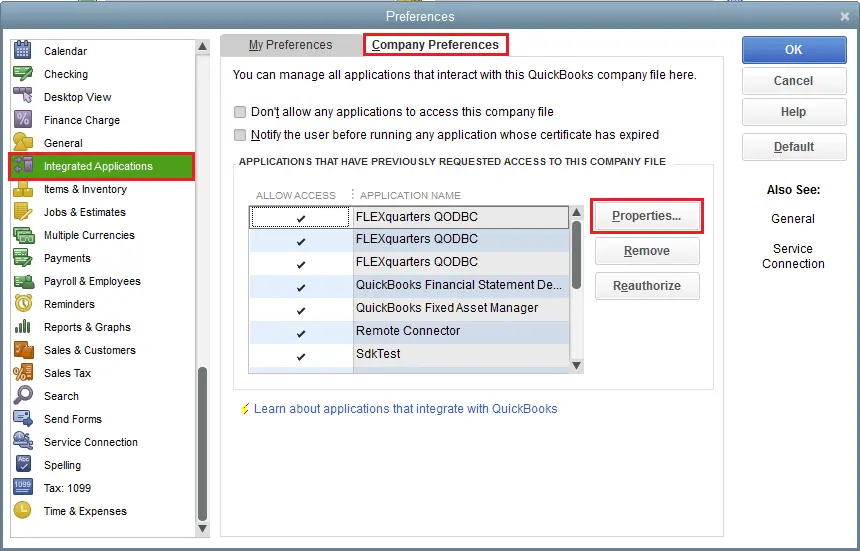Click the Payroll & Employees icon
Screen dimensions: 860x551
24,281
